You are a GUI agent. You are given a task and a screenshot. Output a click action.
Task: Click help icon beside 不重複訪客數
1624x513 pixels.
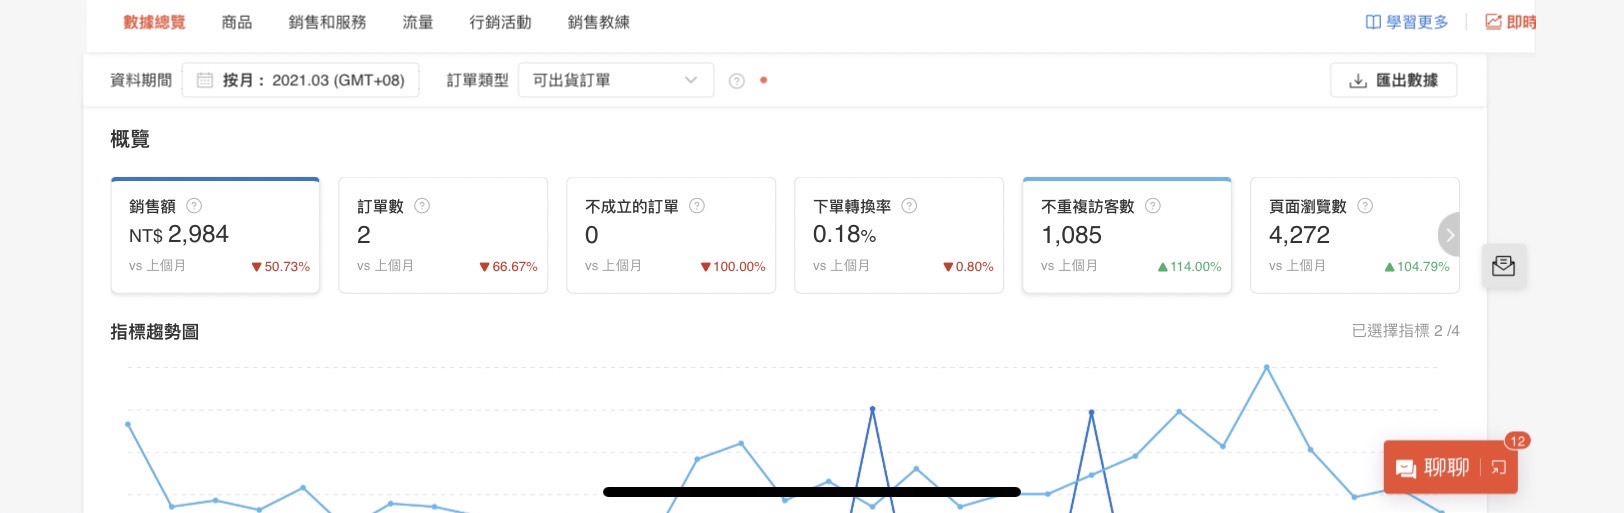(1153, 206)
